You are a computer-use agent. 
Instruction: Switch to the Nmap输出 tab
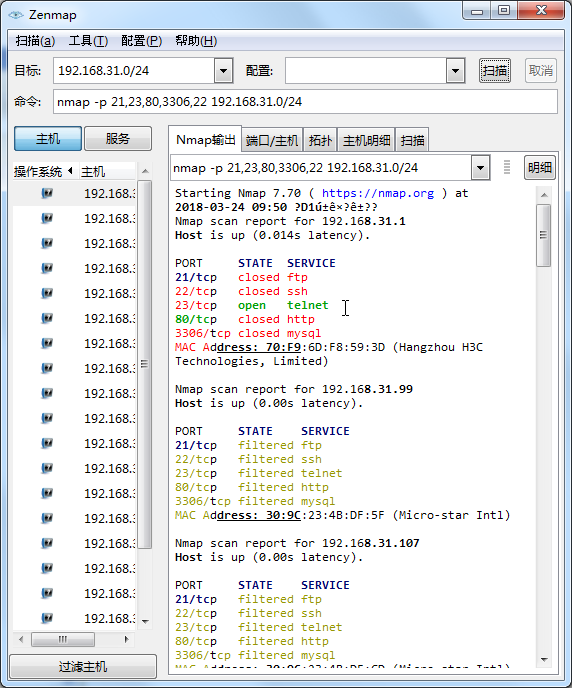(x=205, y=140)
